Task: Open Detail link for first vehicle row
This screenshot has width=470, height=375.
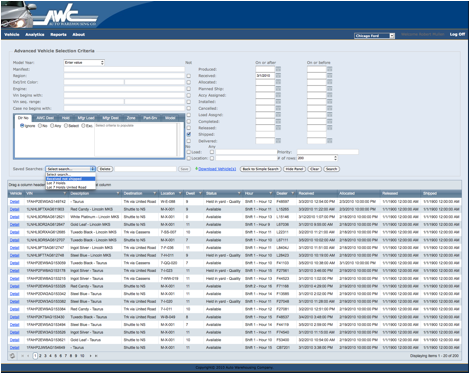Action: point(14,202)
